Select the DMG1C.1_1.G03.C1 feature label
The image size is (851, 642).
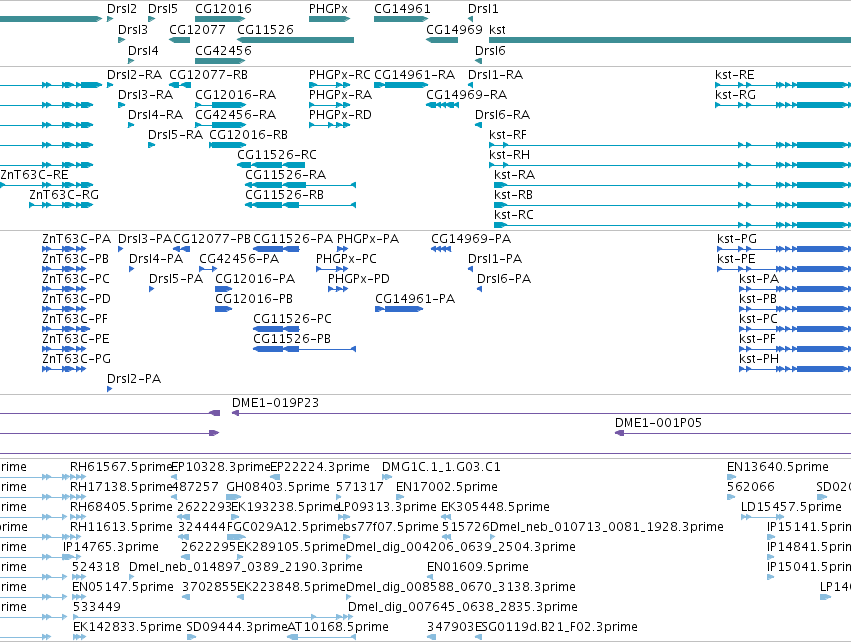click(441, 467)
